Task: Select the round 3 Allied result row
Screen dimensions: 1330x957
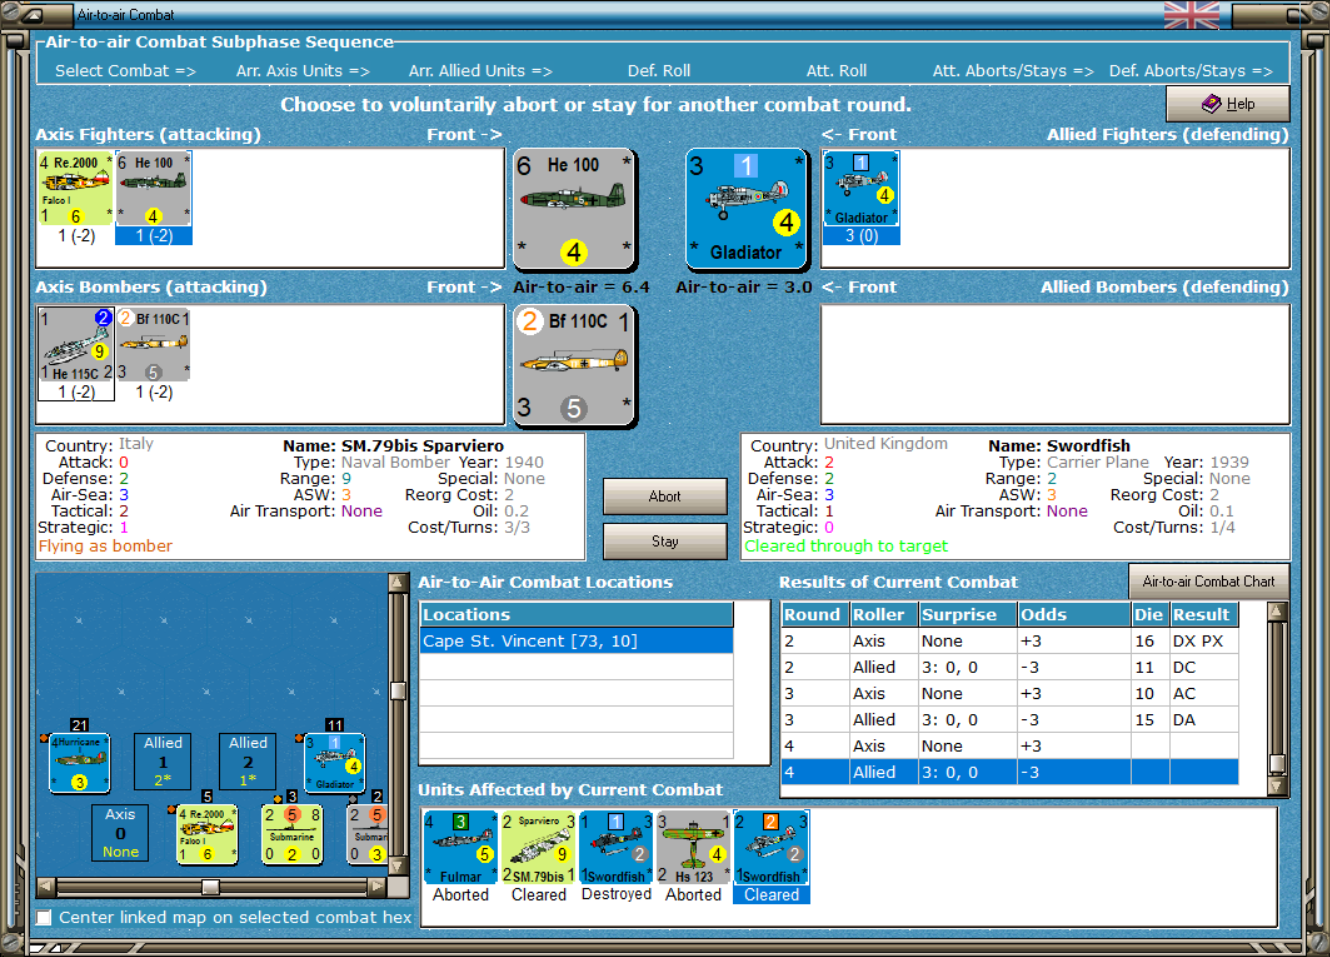Action: coord(1010,720)
